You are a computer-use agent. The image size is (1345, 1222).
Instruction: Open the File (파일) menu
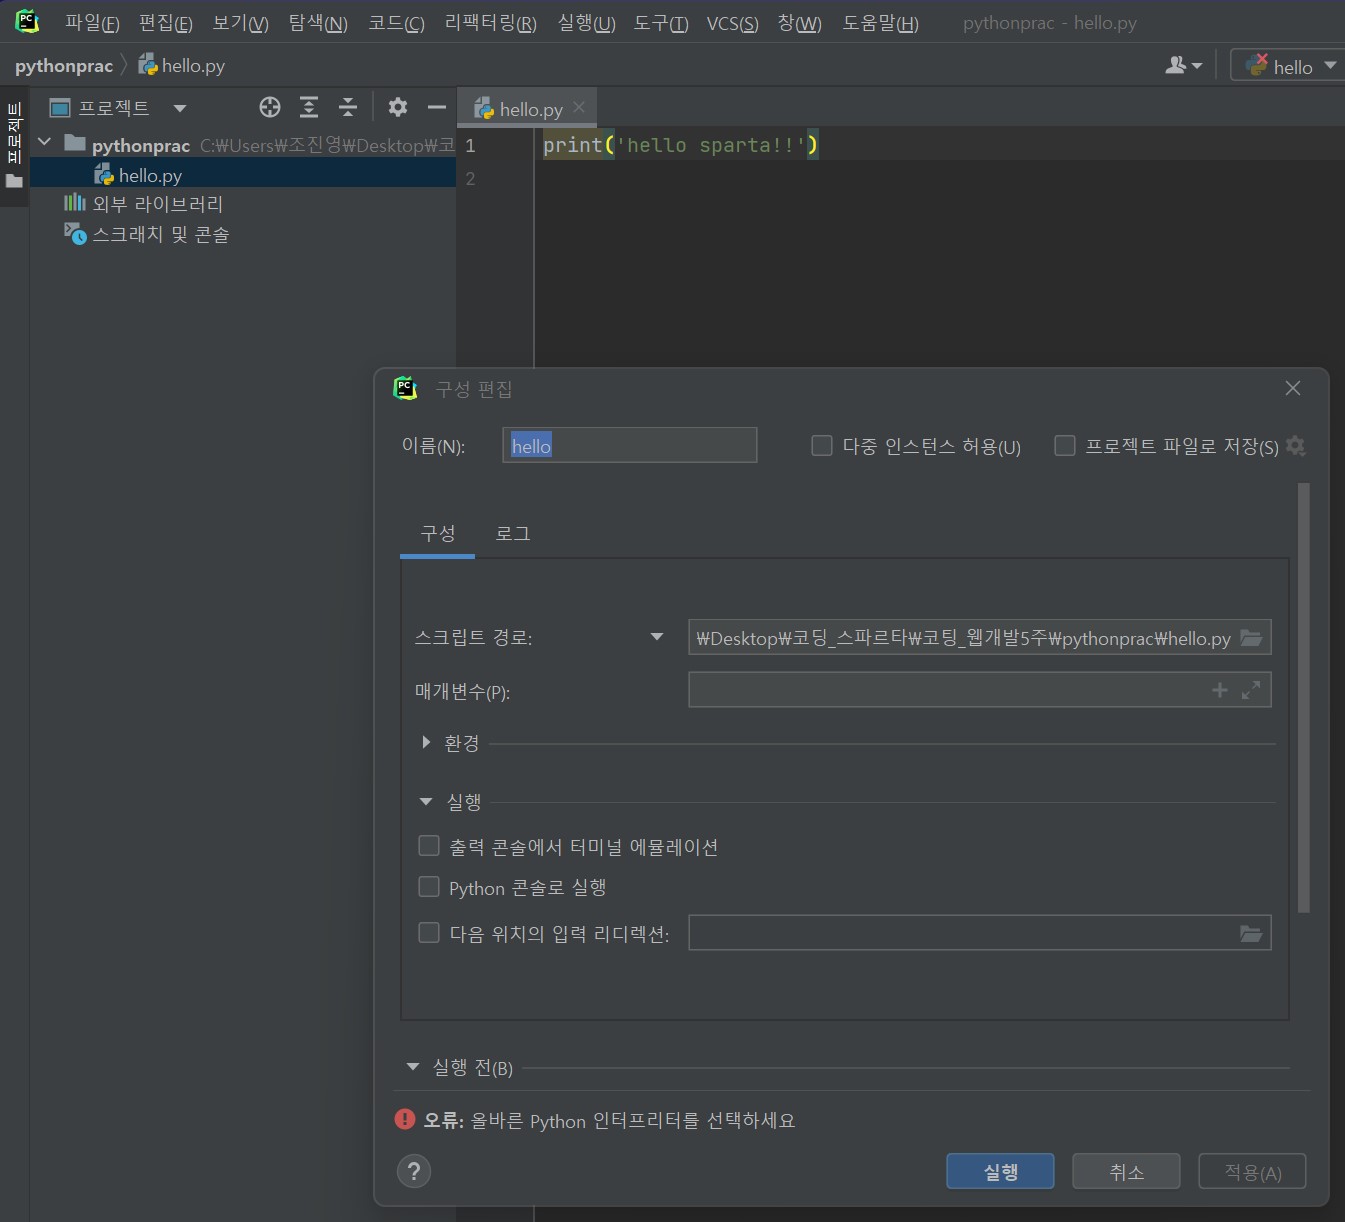(x=92, y=23)
